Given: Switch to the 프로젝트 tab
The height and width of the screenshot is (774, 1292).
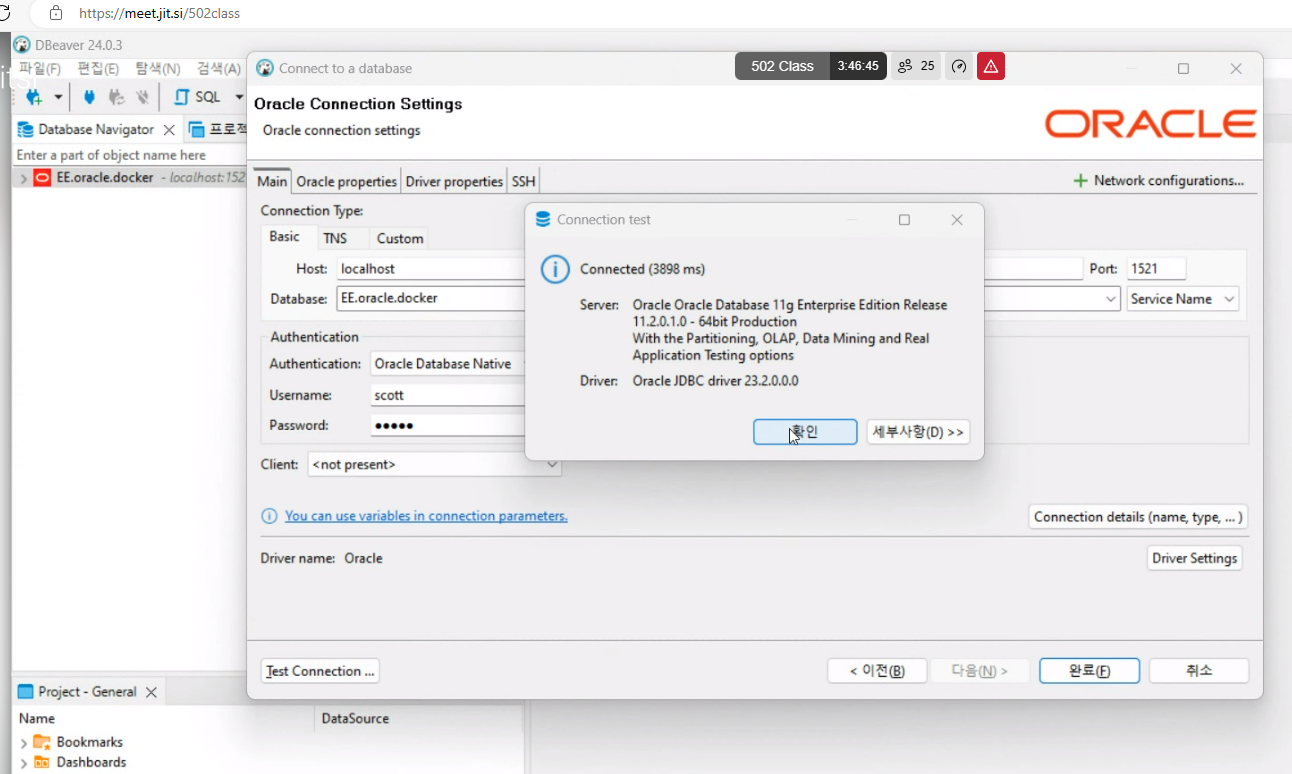Looking at the screenshot, I should pos(218,130).
